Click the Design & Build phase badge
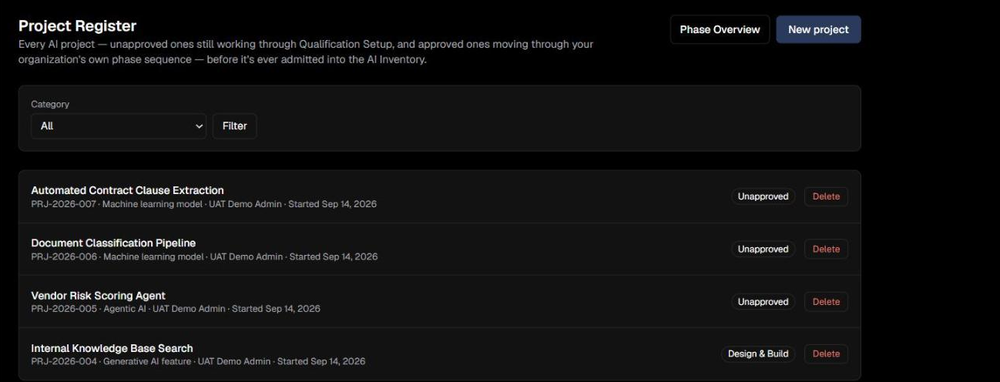1000x382 pixels. click(758, 354)
